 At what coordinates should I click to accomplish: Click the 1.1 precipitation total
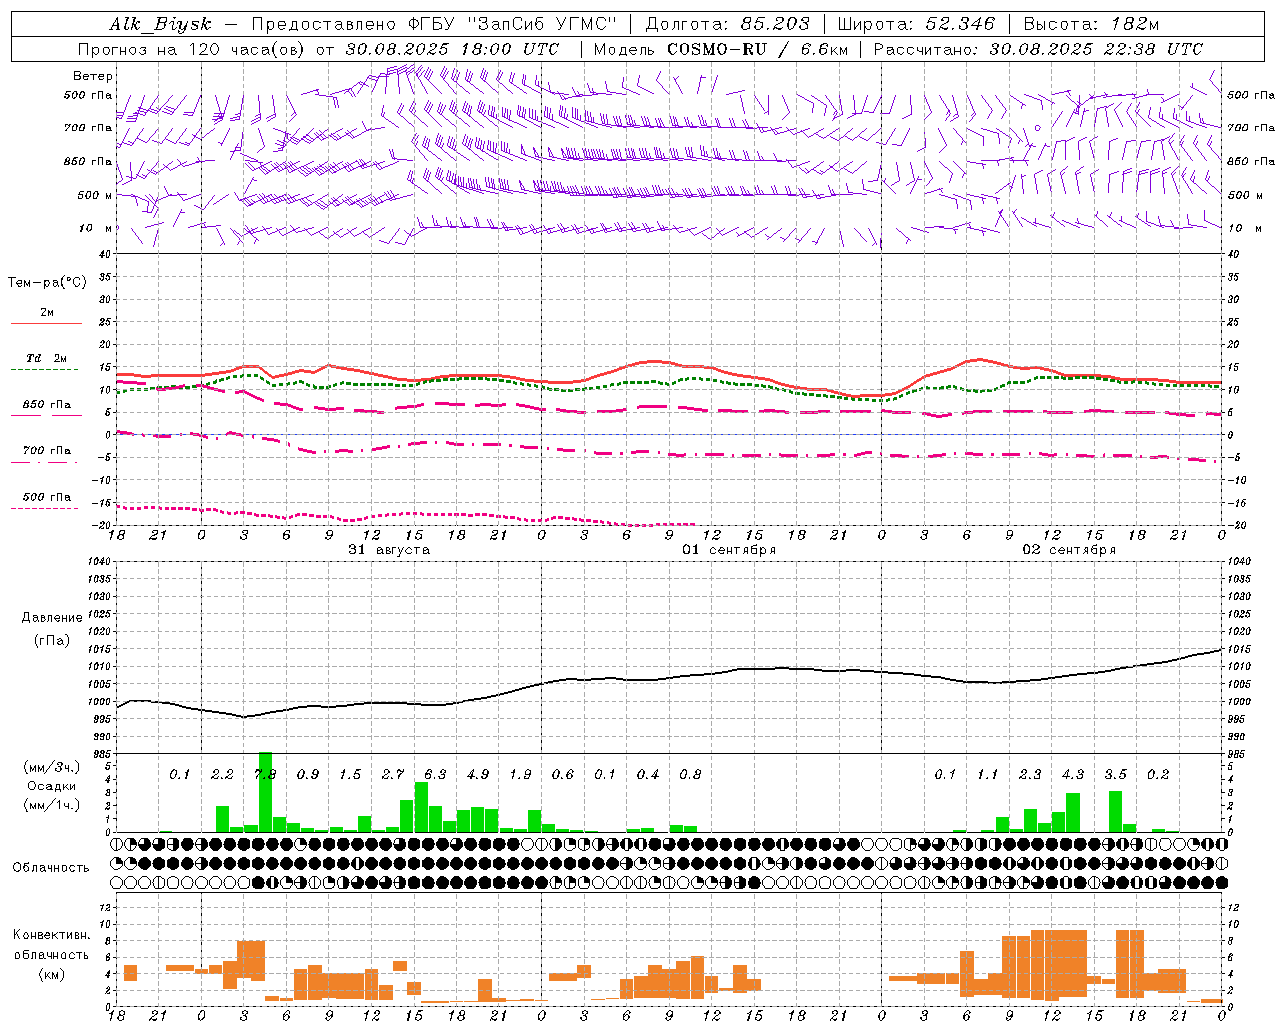pos(988,775)
